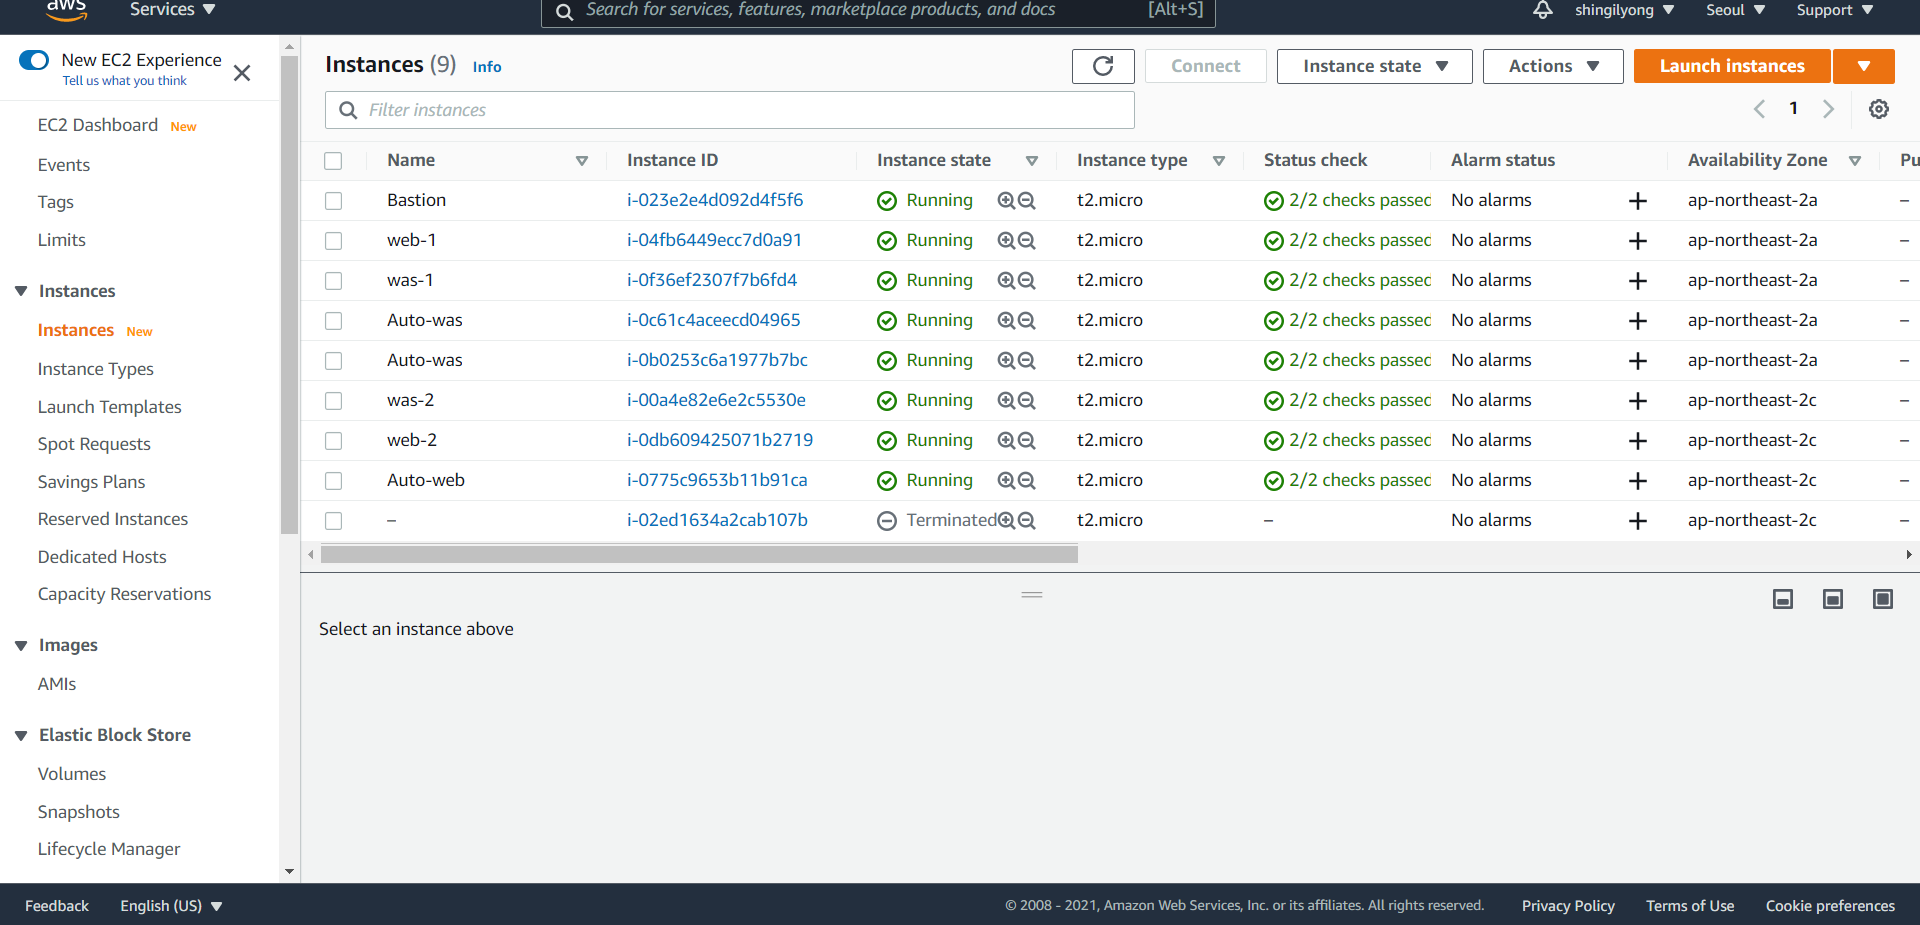Add alarm plus icon for Auto-web
This screenshot has width=1920, height=925.
coord(1638,481)
